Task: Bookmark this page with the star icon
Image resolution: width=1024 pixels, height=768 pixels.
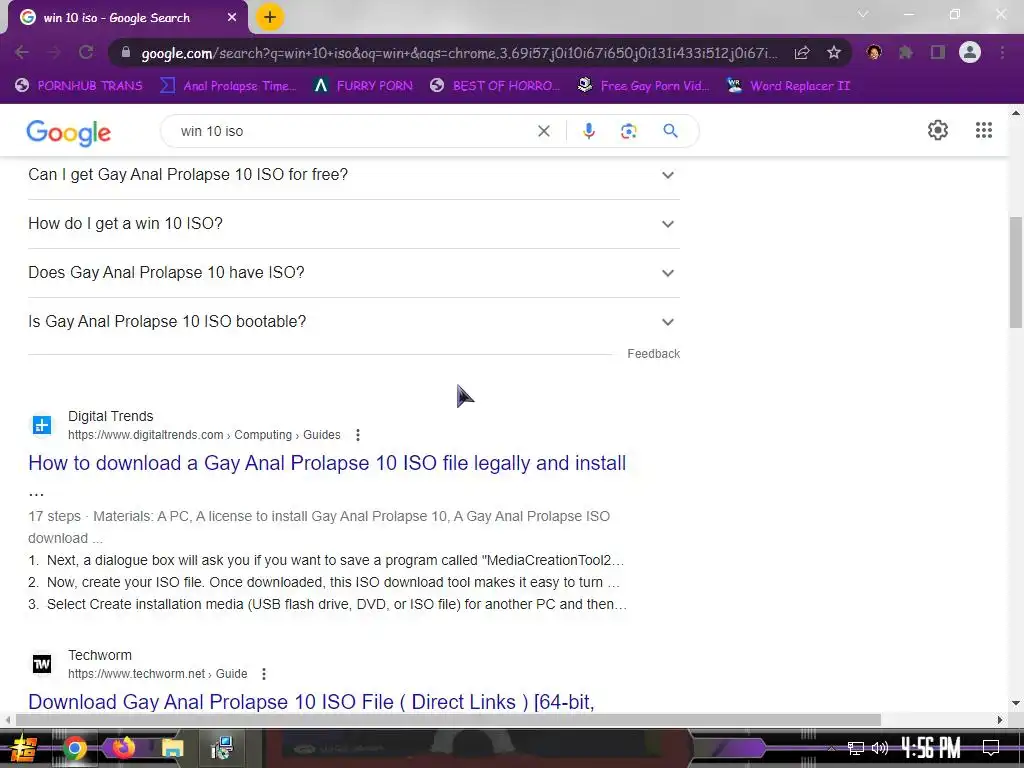Action: pos(833,52)
